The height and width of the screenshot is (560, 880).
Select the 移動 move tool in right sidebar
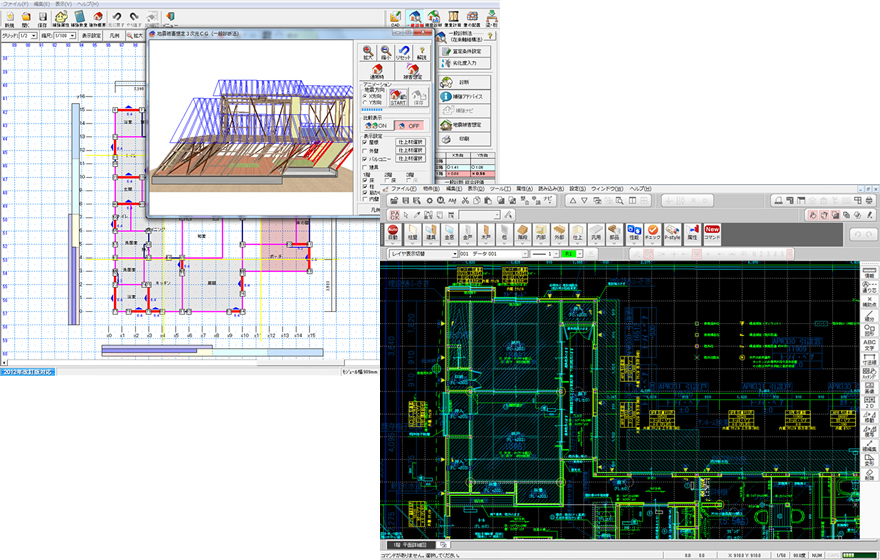(869, 416)
